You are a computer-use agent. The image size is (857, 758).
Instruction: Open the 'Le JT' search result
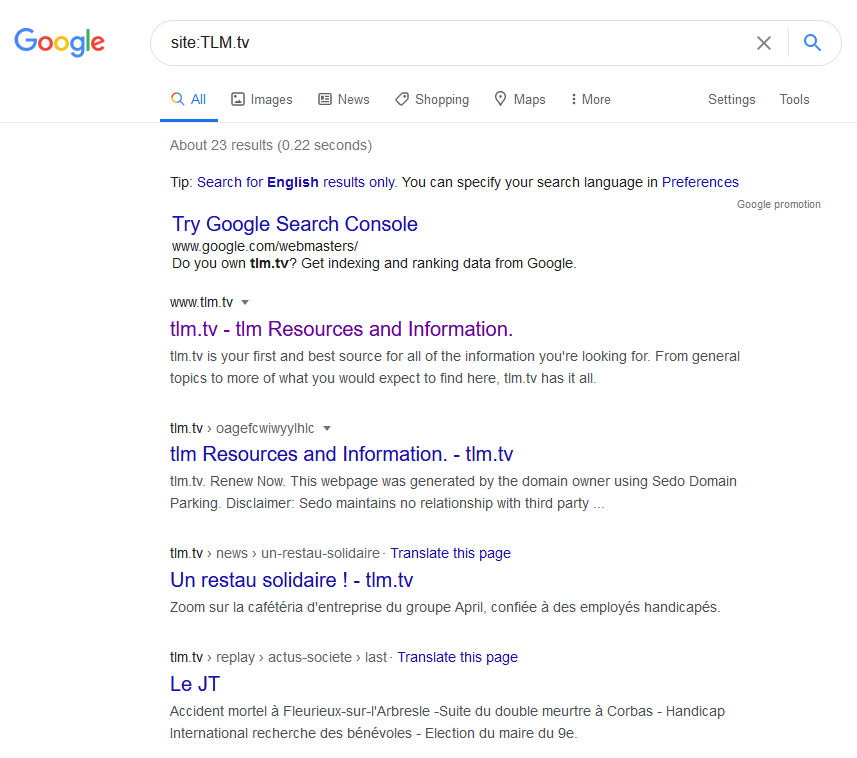pos(195,684)
